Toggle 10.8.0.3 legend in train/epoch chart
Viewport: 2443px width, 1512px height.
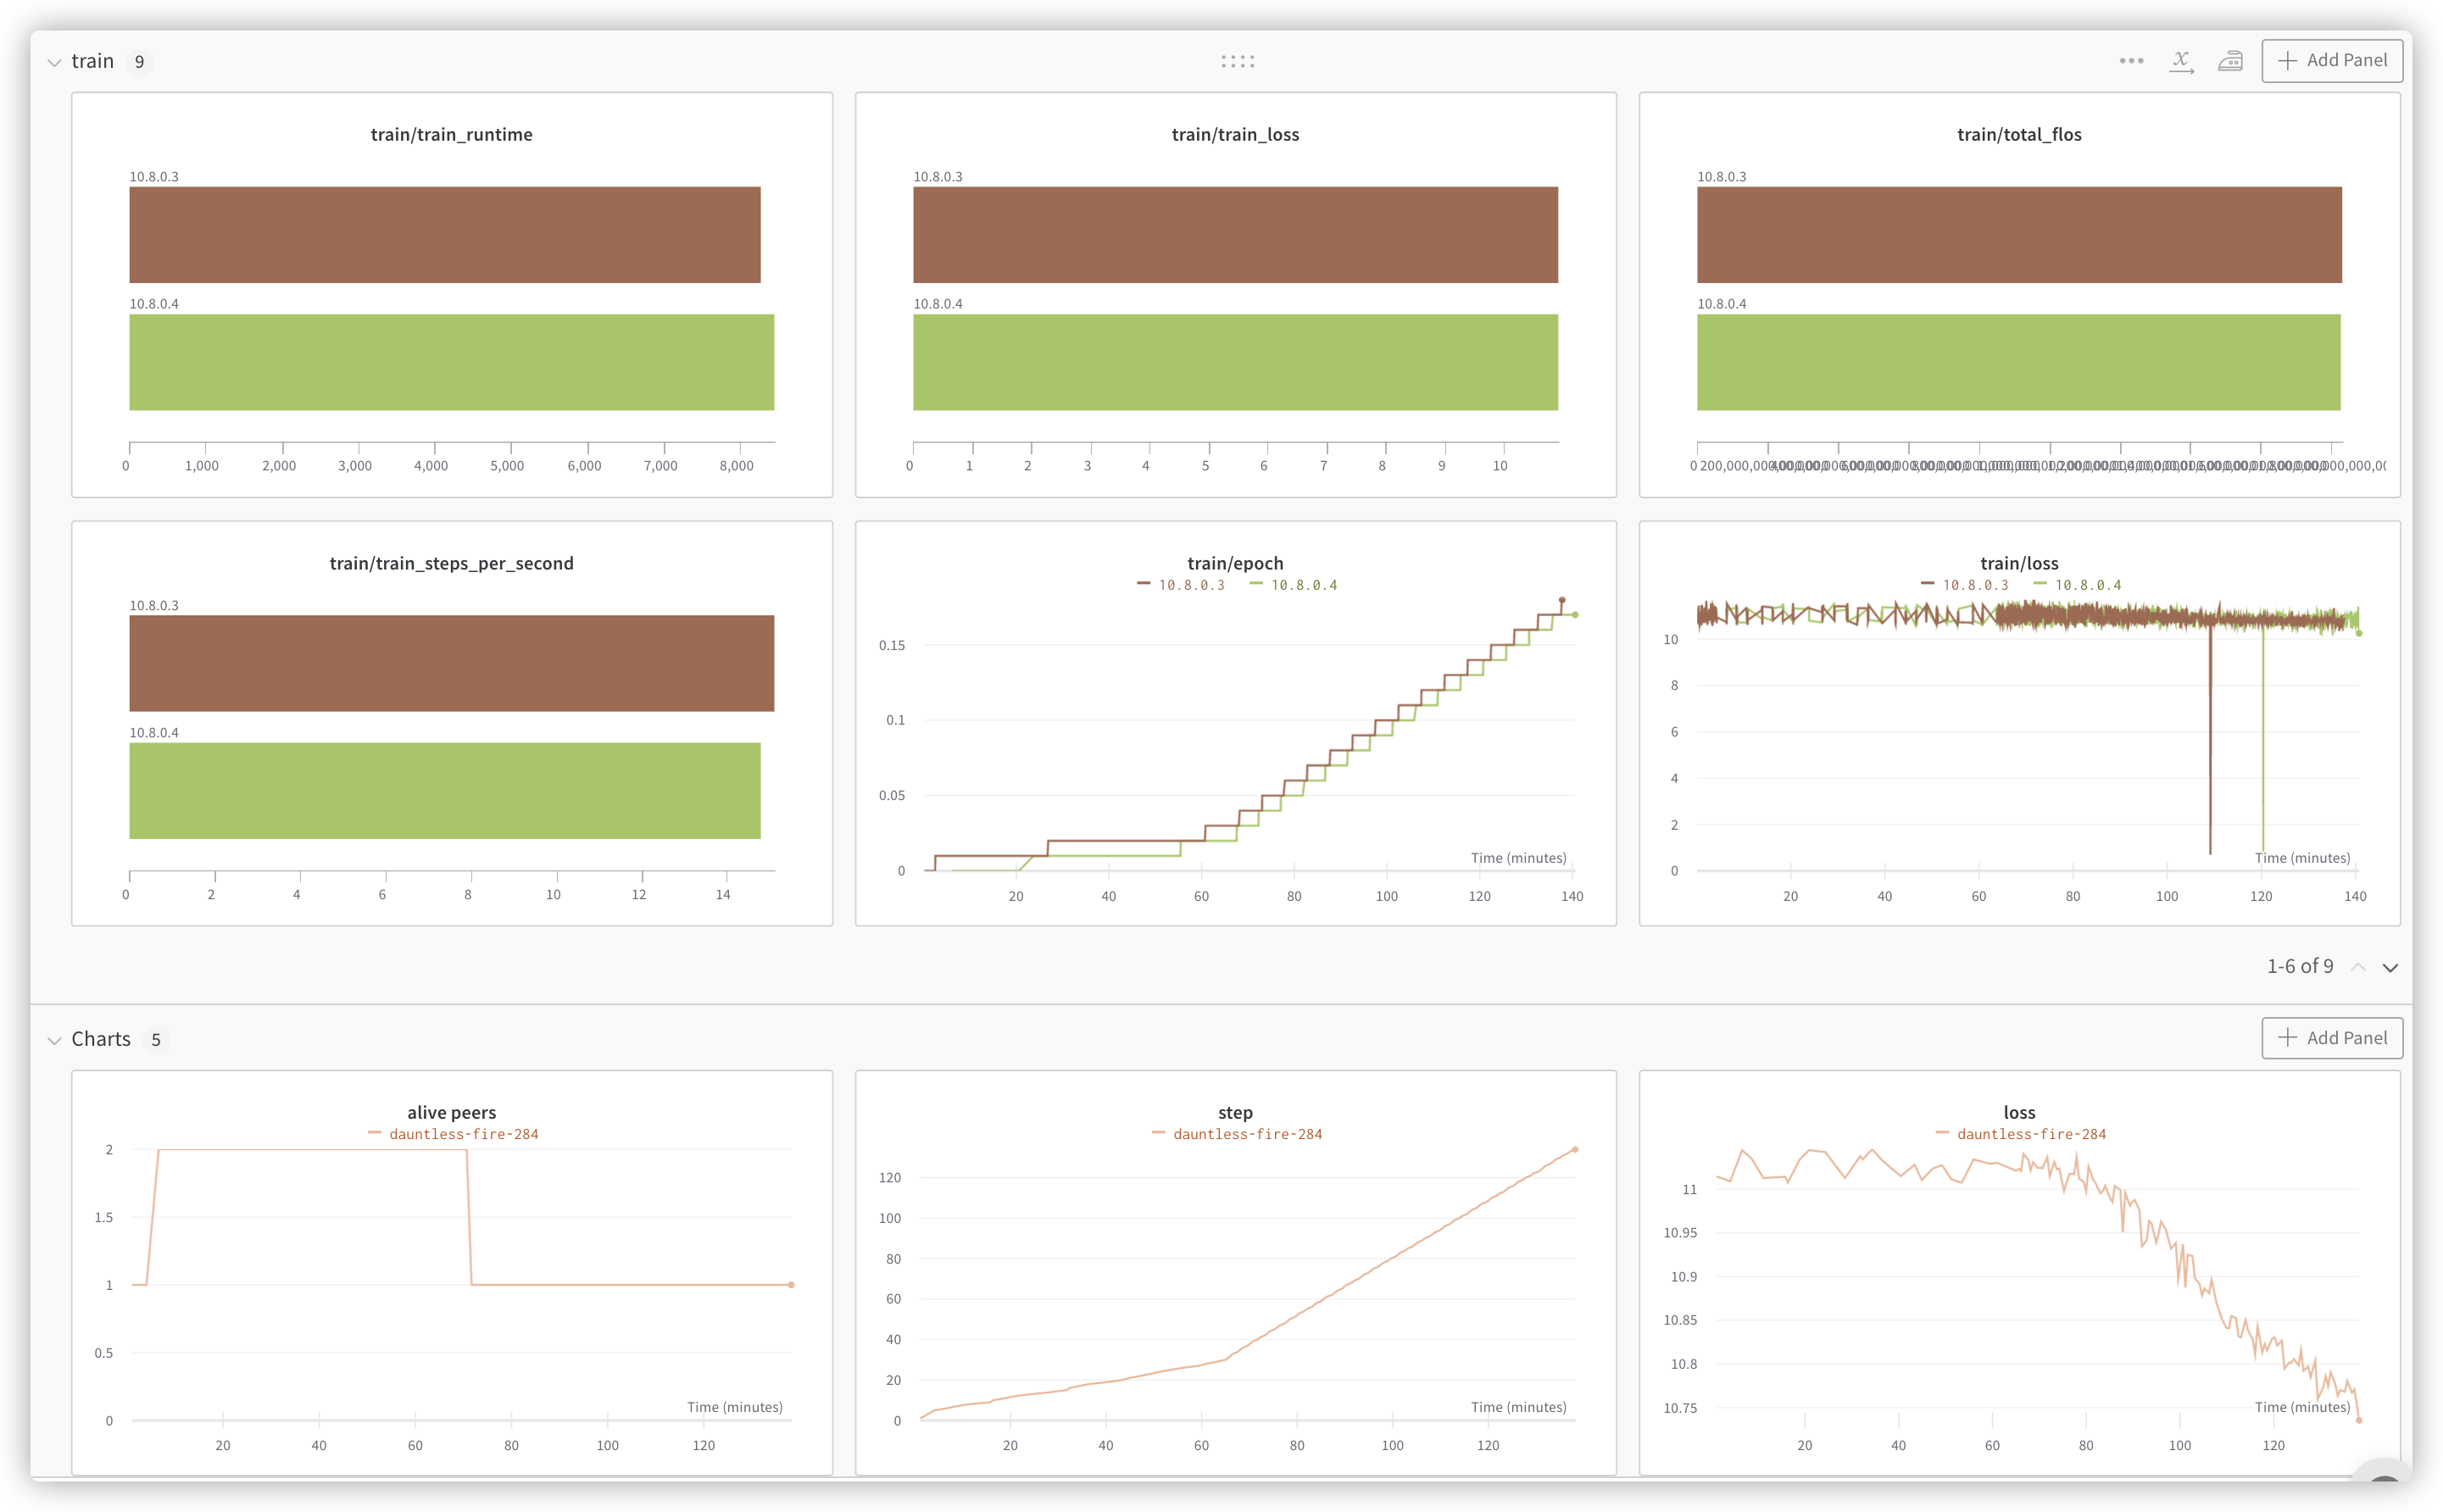pos(1190,585)
